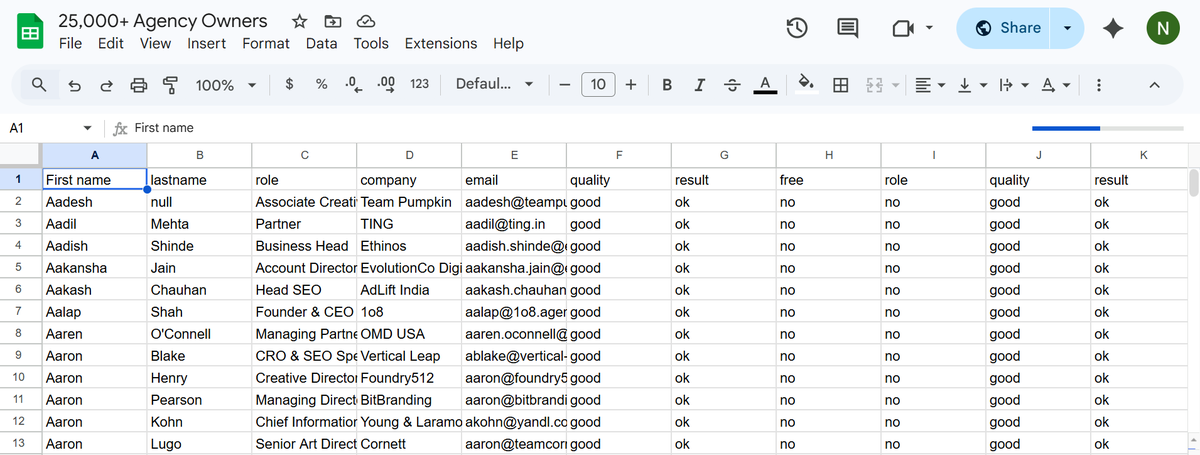Image resolution: width=1200 pixels, height=455 pixels.
Task: Select cell containing aadil@ting.in
Action: [x=514, y=224]
